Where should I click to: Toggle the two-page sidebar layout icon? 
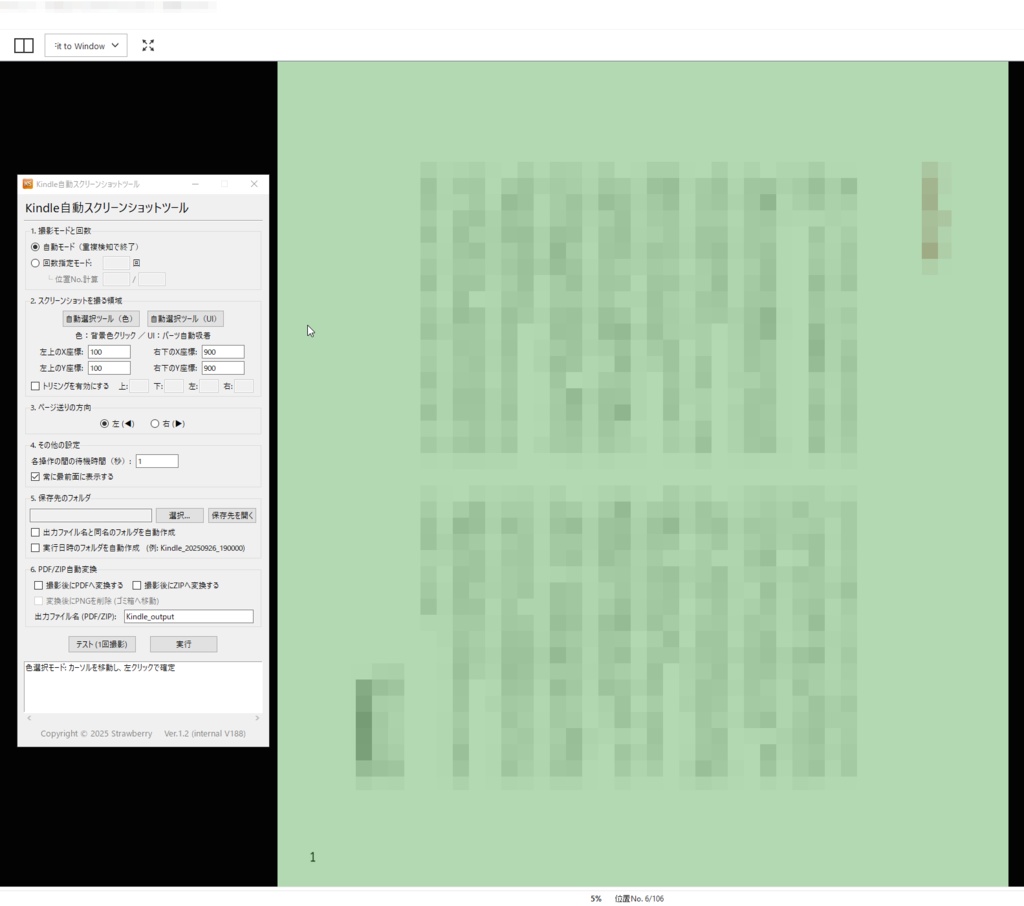[24, 46]
